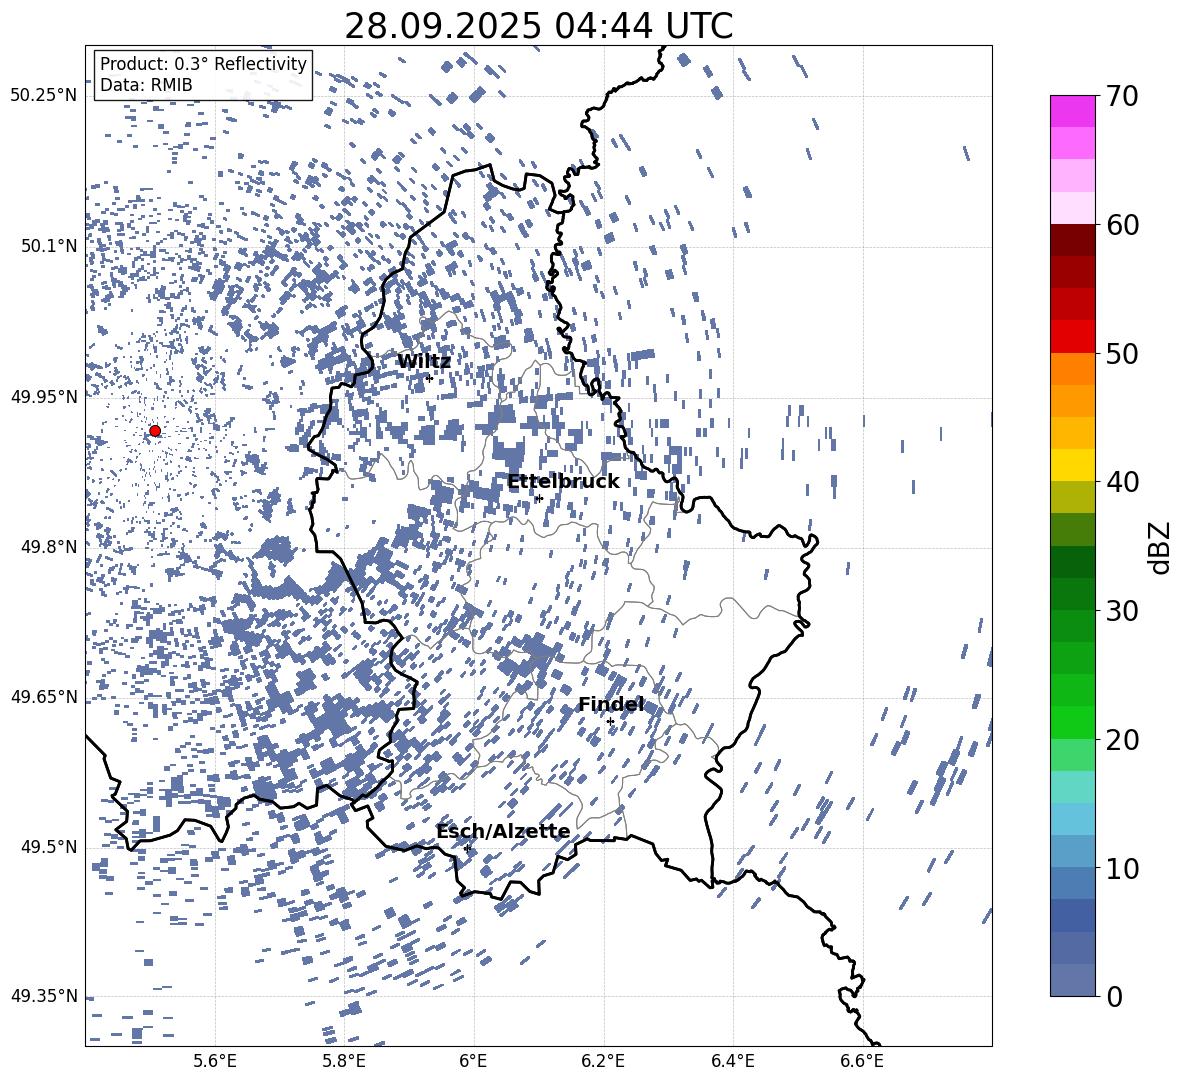Click the 49.95°N latitude label
This screenshot has height=1081, width=1184.
[44, 396]
